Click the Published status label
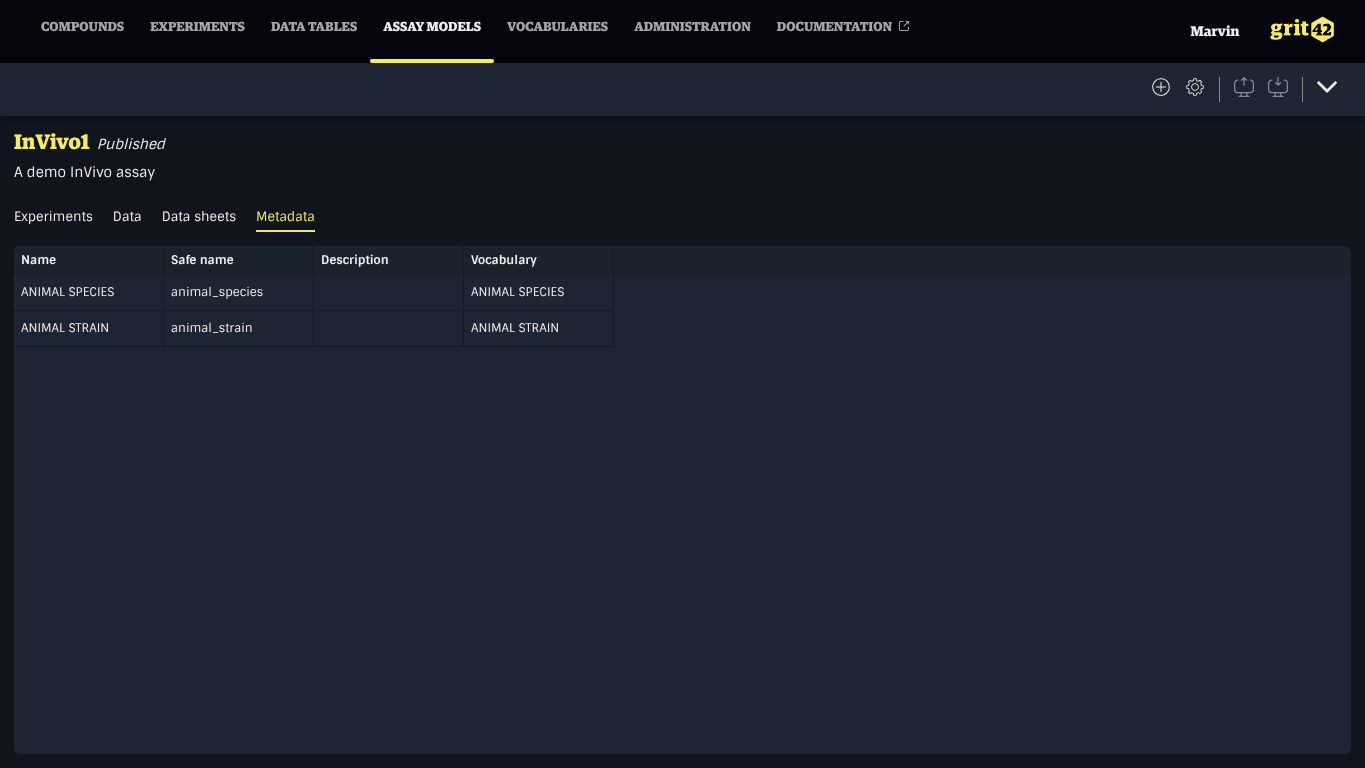 click(131, 144)
